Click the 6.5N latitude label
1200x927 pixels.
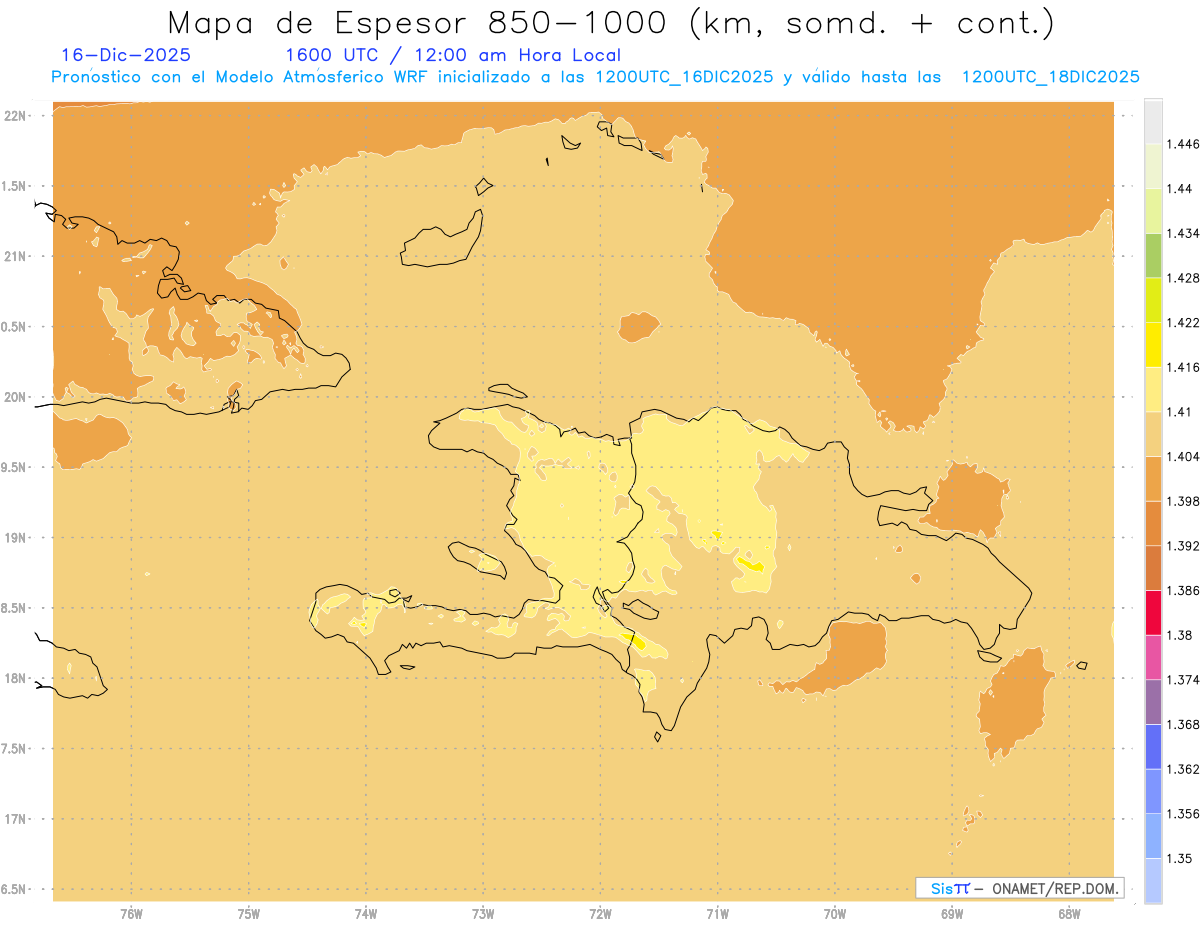point(15,889)
